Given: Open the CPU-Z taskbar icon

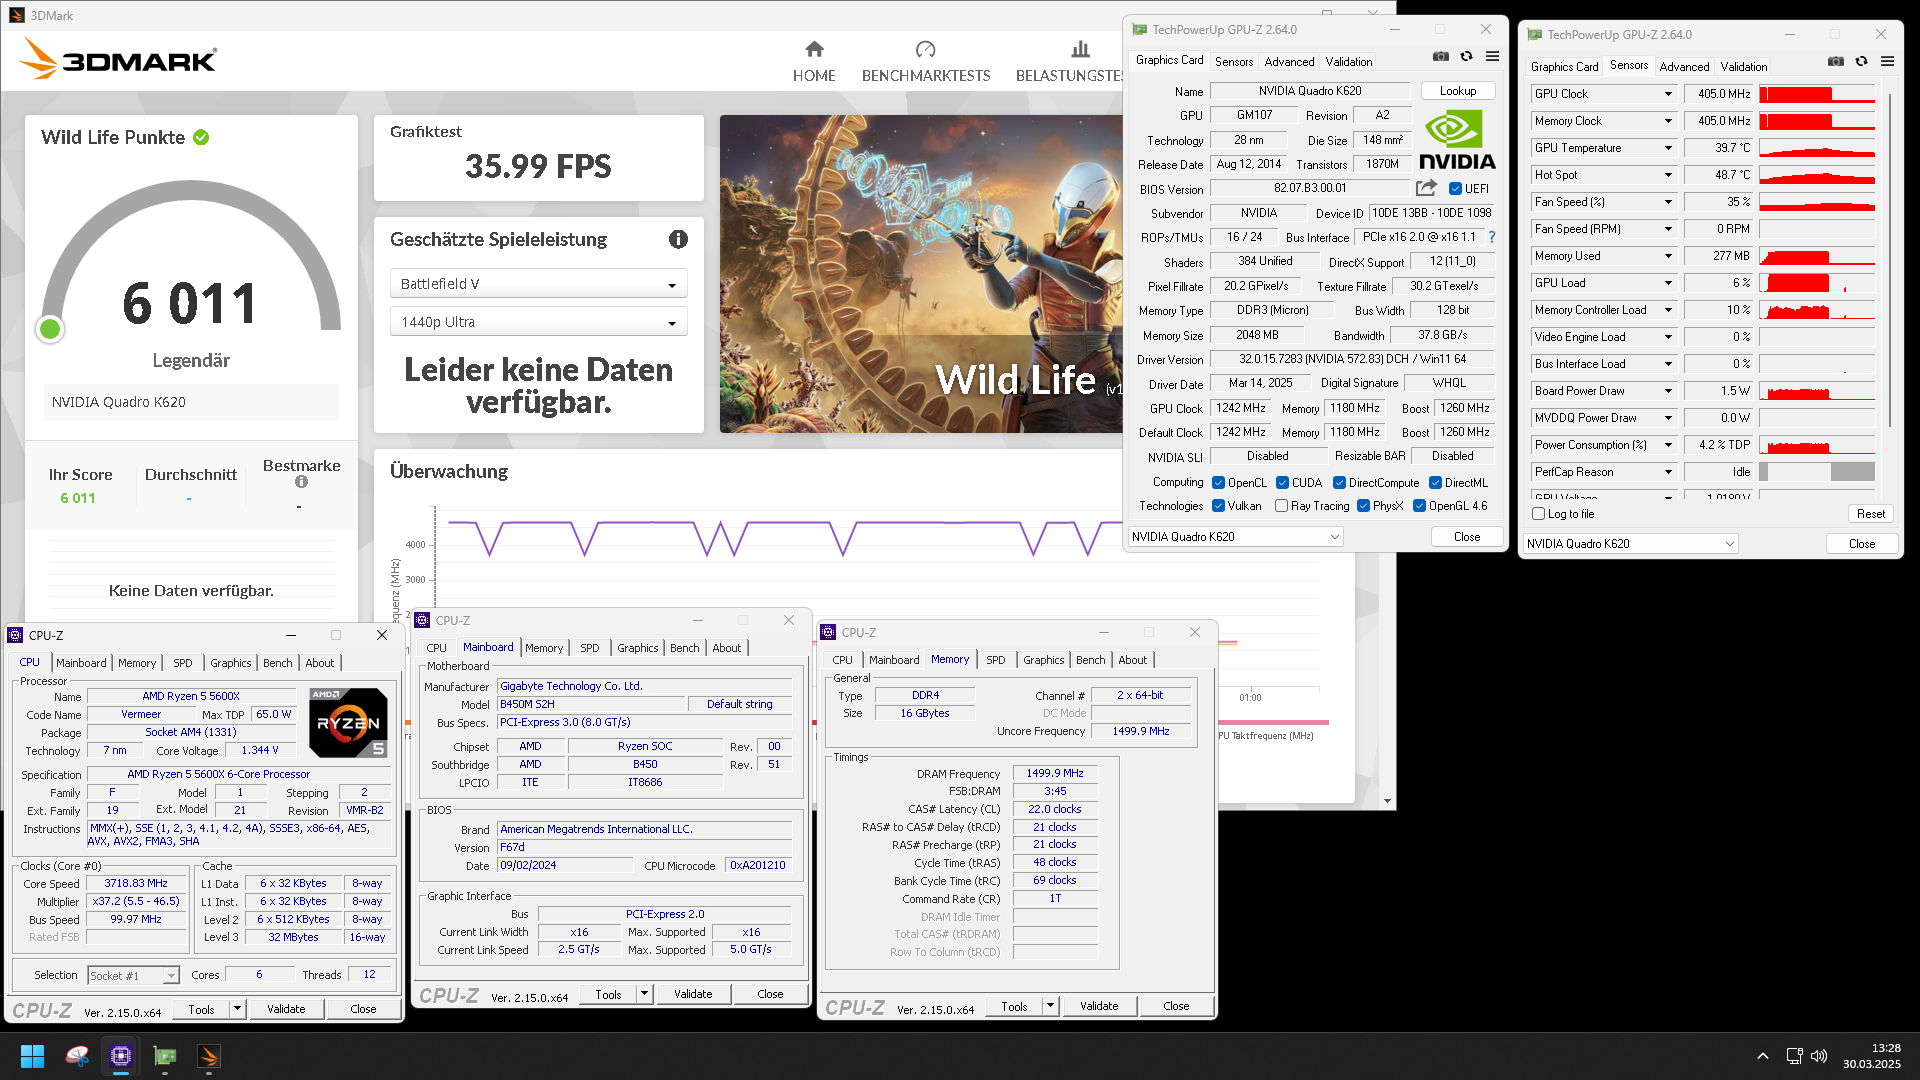Looking at the screenshot, I should pos(121,1056).
